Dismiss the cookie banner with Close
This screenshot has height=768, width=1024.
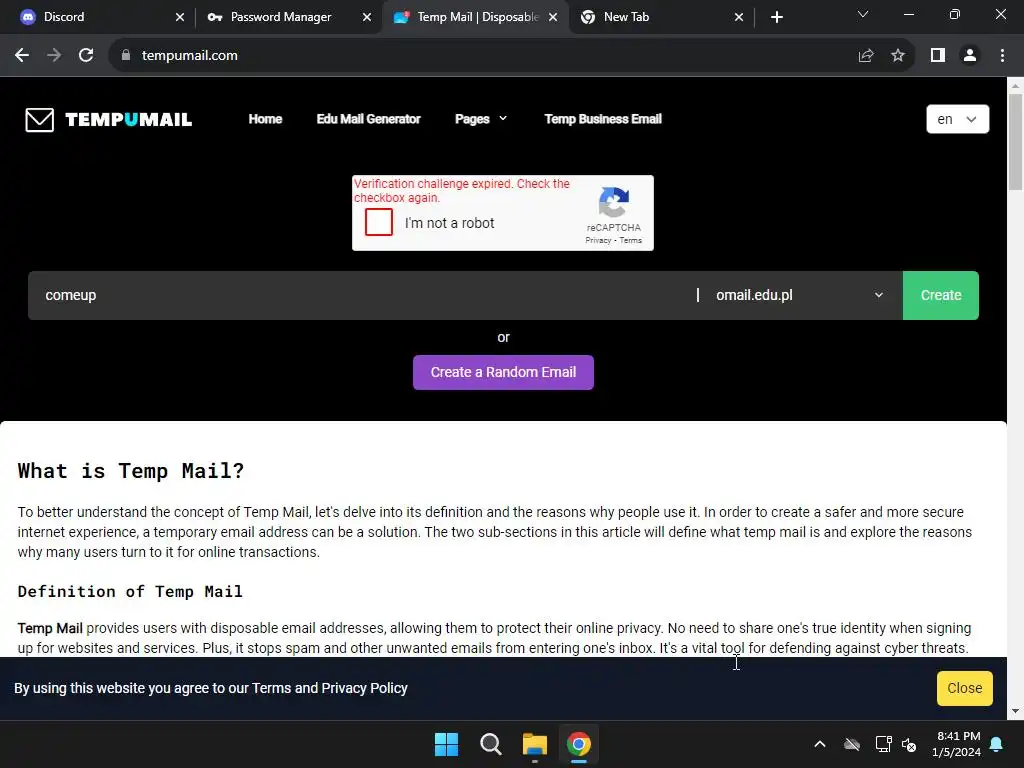[x=965, y=688]
